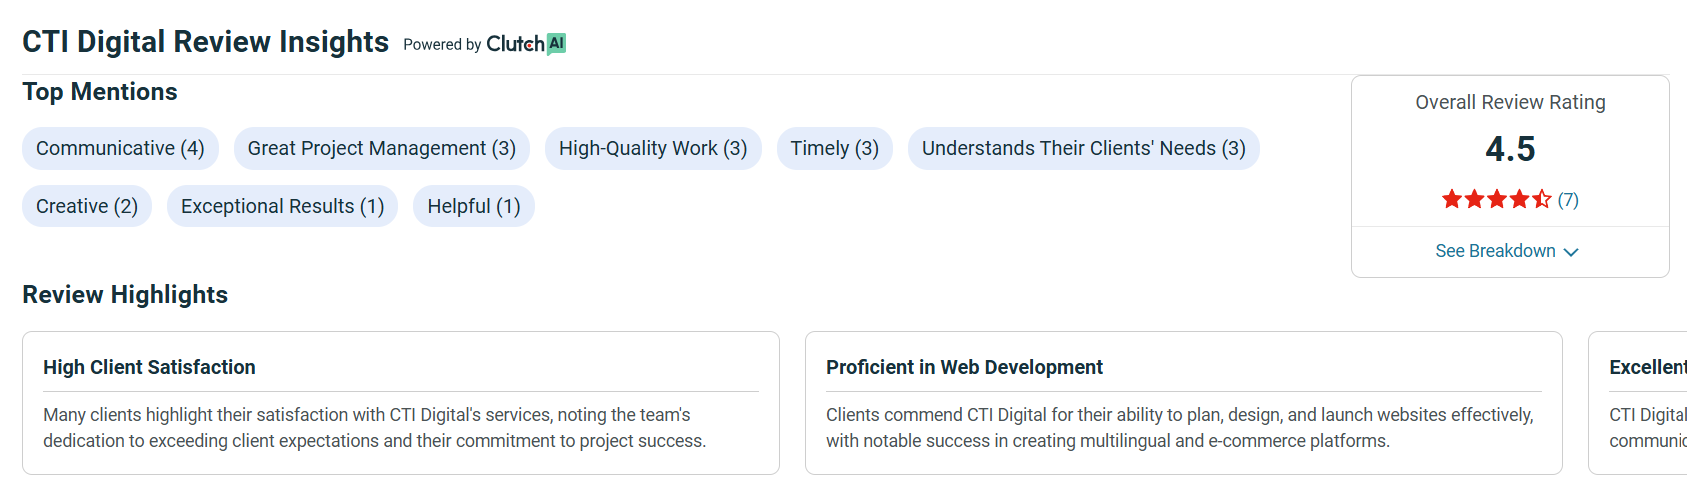The height and width of the screenshot is (490, 1687).
Task: Open See Breakdown link
Action: coord(1507,251)
